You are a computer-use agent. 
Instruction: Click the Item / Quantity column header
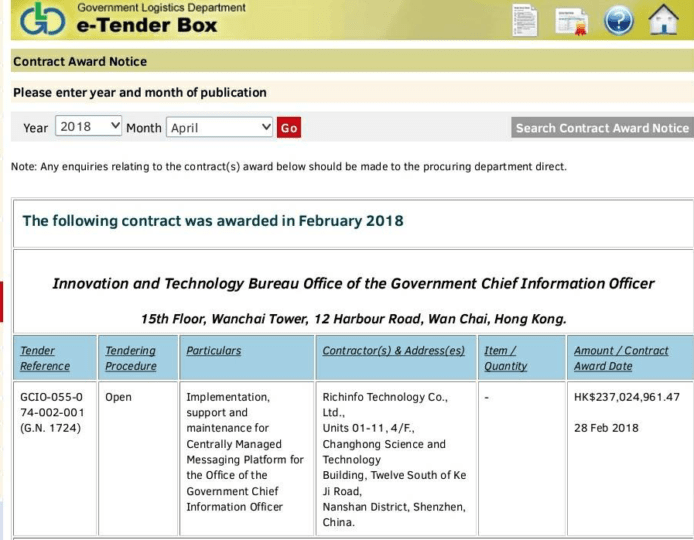tap(505, 358)
